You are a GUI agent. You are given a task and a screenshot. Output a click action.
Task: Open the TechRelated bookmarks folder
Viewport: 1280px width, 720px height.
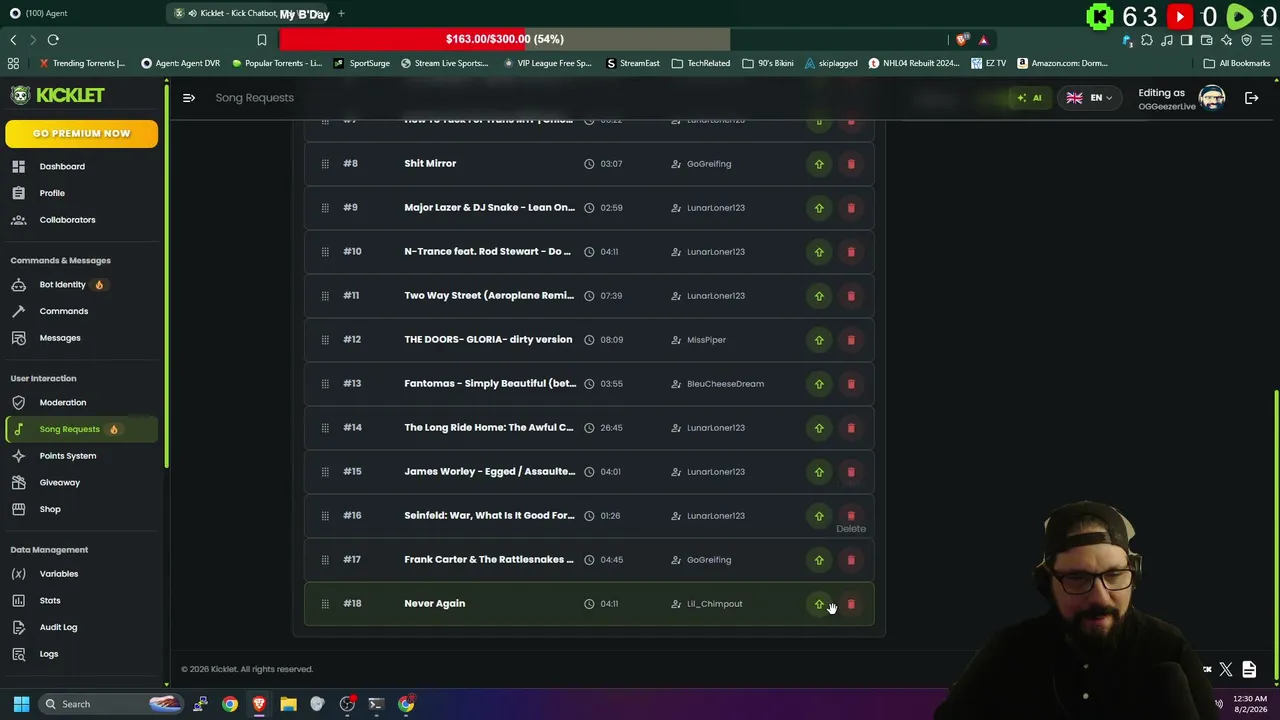click(x=701, y=63)
